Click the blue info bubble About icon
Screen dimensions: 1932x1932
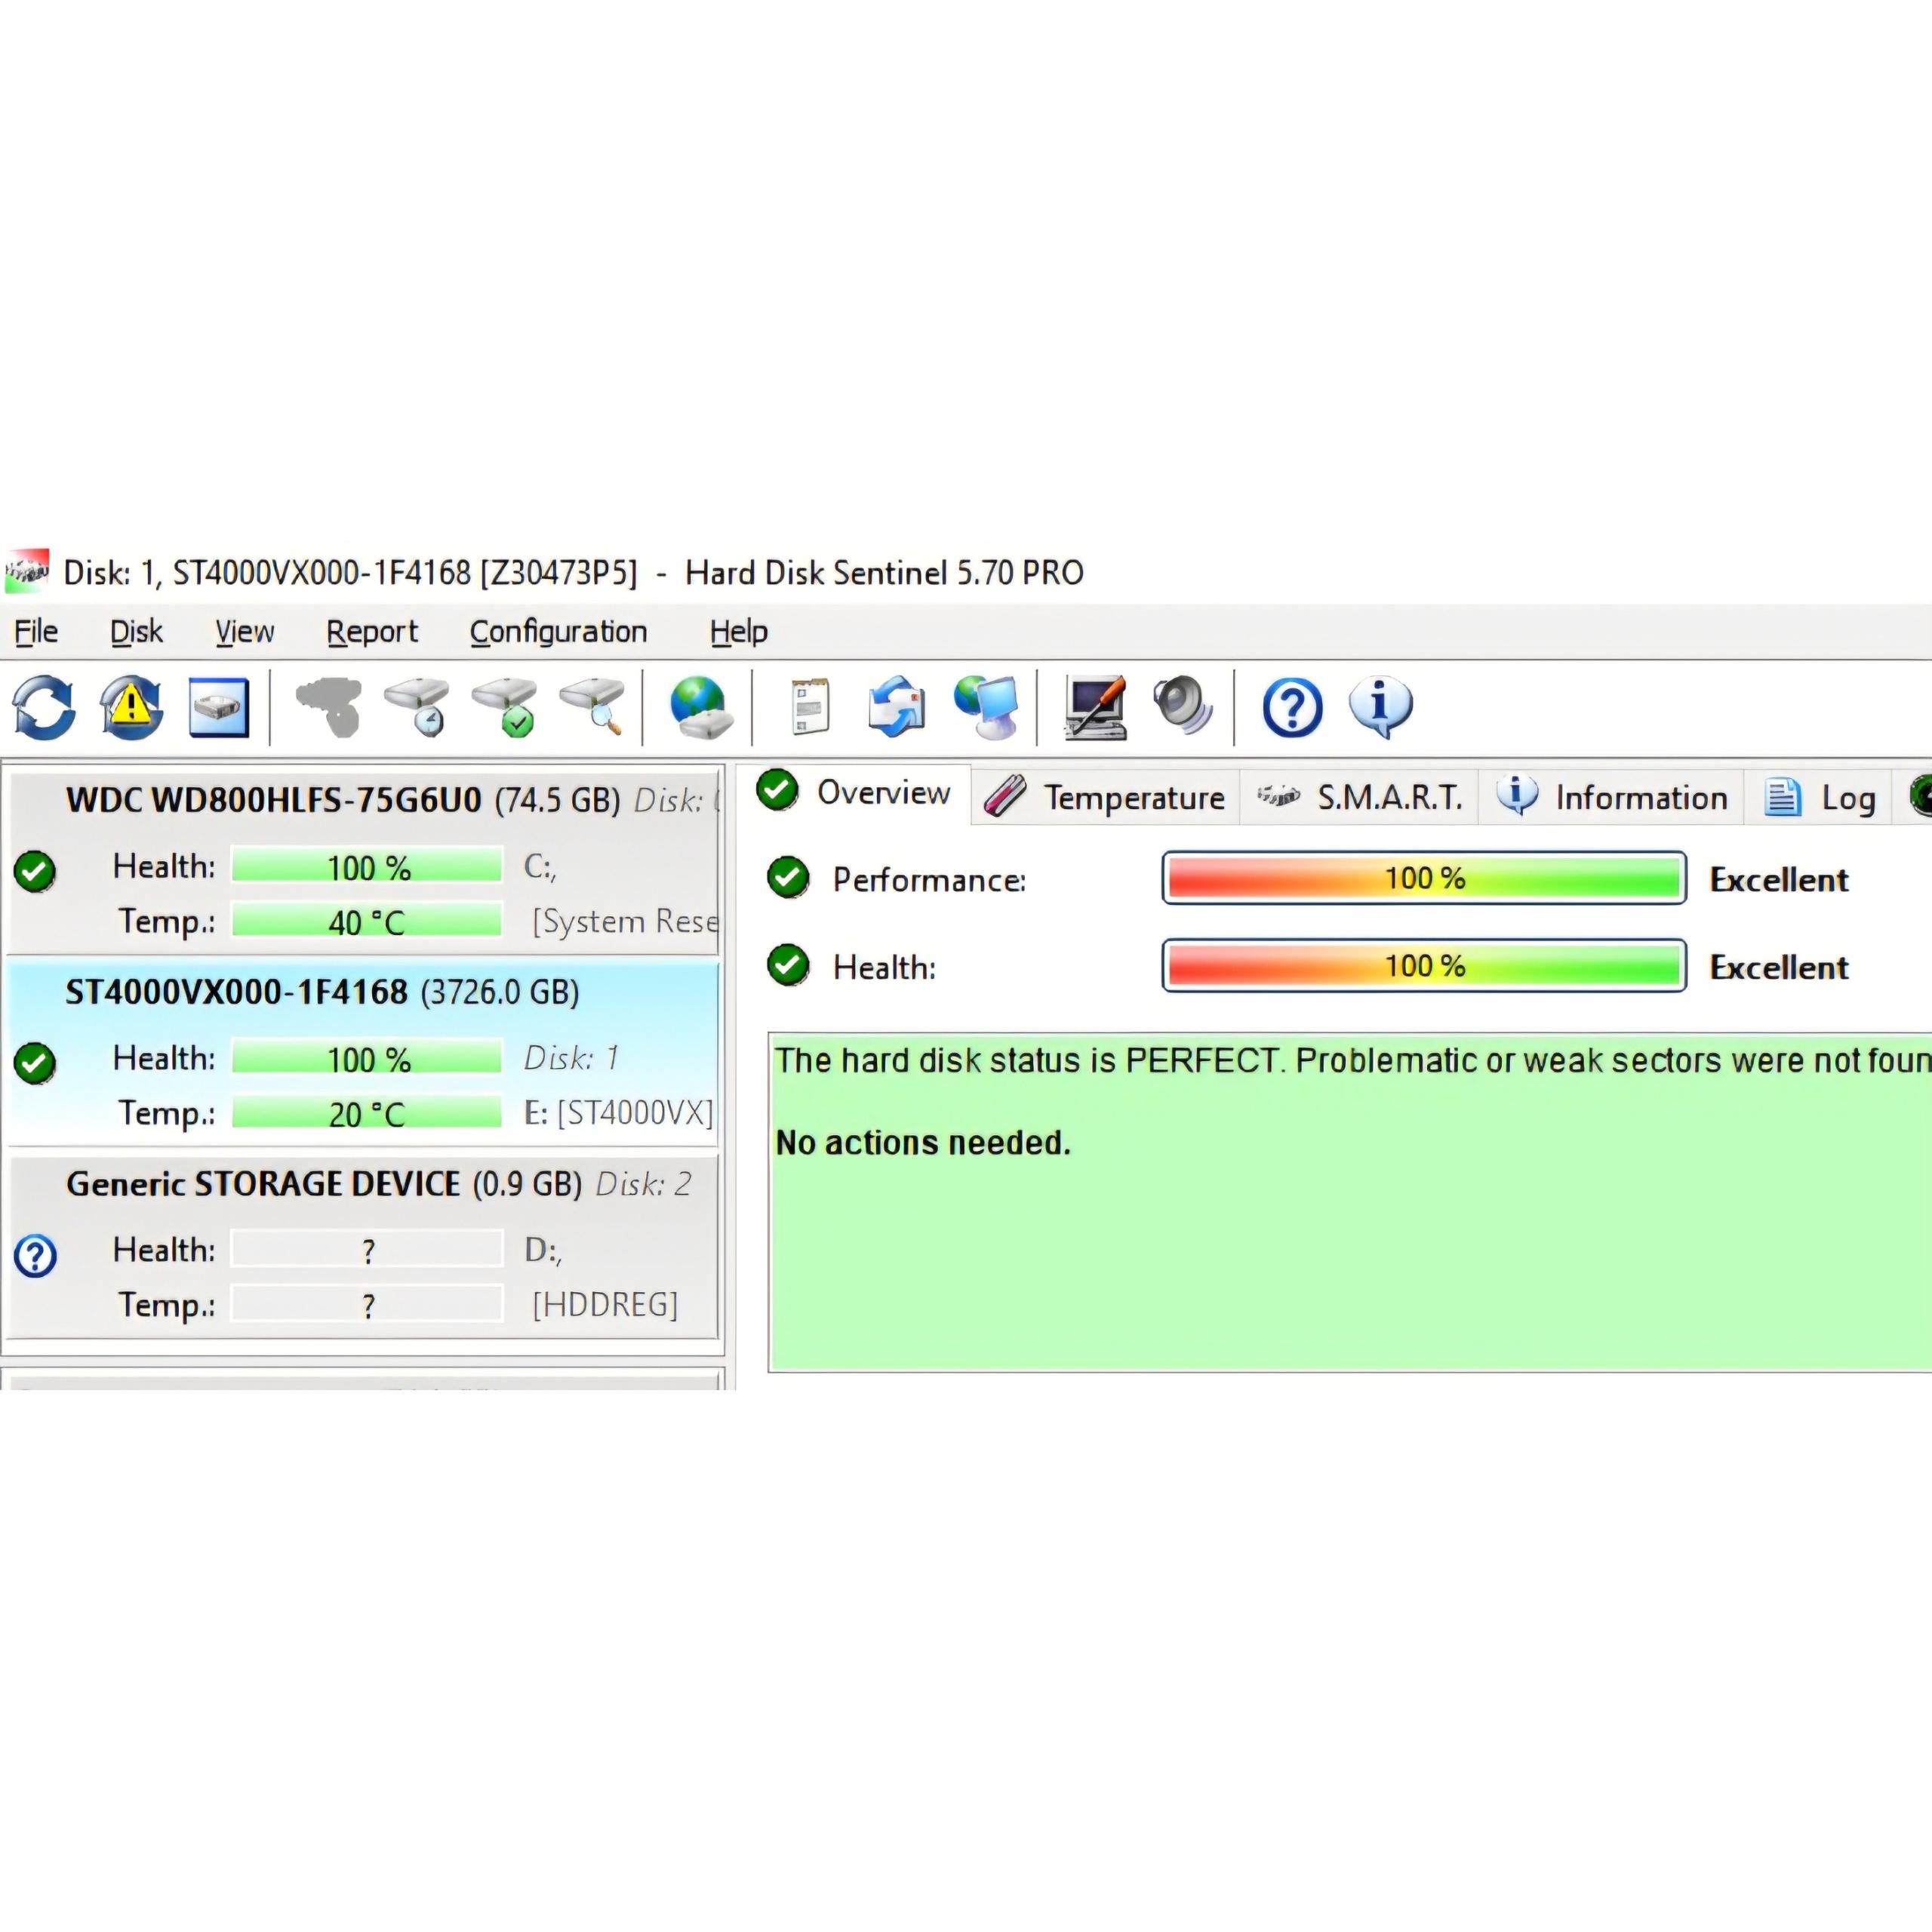pyautogui.click(x=1381, y=707)
